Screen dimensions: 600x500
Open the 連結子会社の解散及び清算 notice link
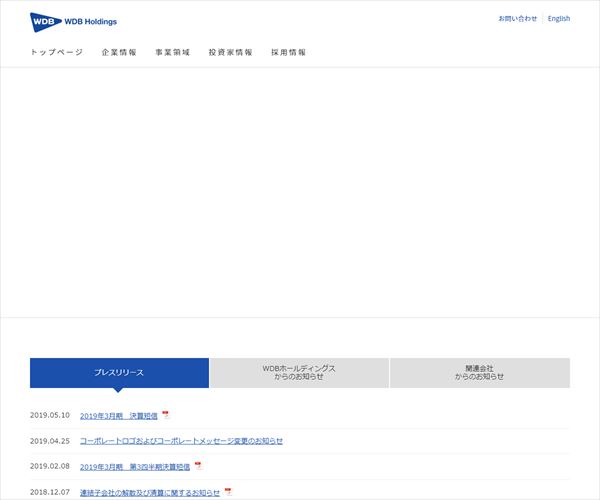150,492
